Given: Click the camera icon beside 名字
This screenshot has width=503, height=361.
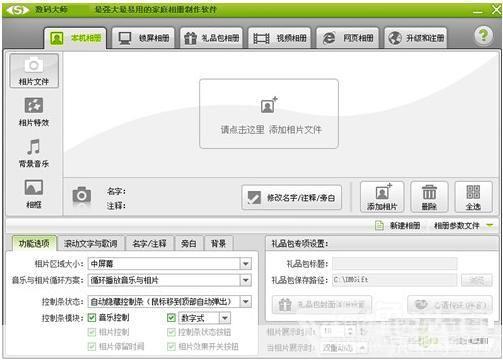Looking at the screenshot, I should [82, 195].
